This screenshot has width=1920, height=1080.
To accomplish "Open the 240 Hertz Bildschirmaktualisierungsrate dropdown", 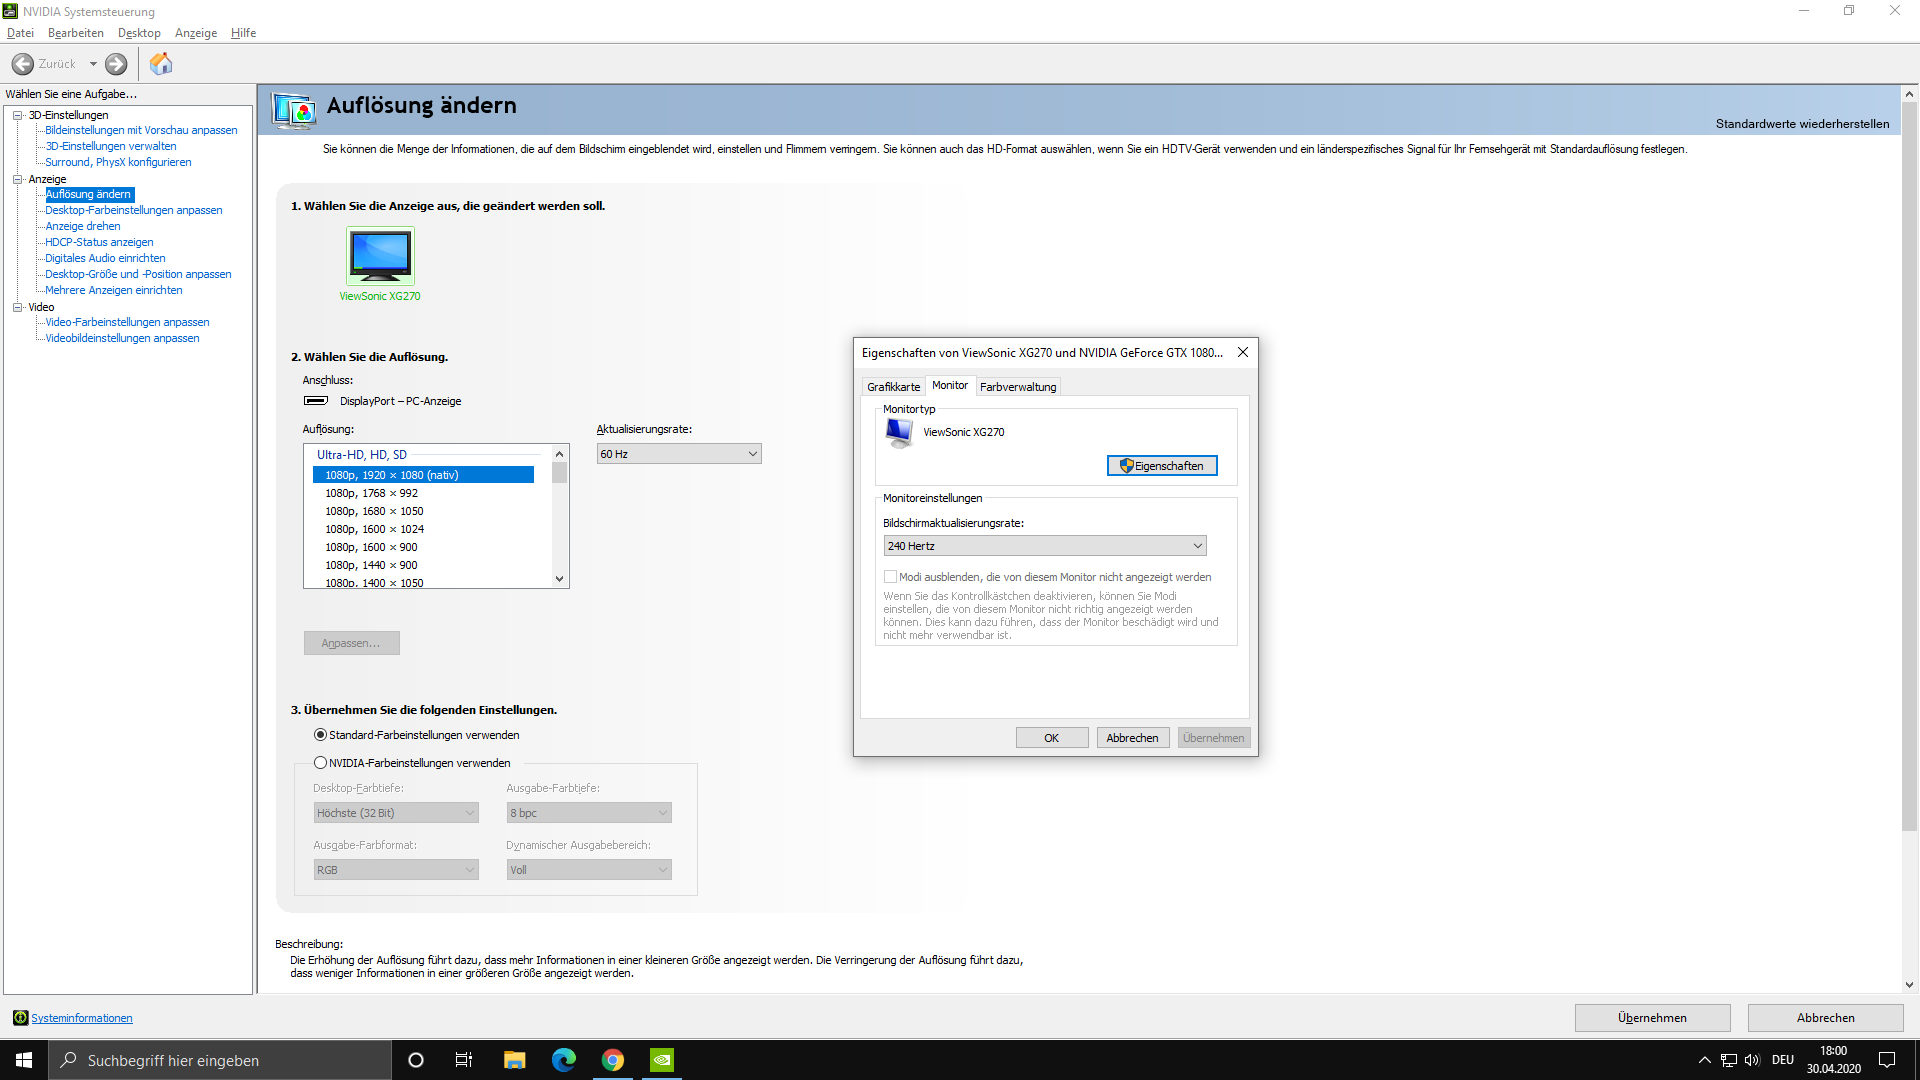I will point(1045,546).
